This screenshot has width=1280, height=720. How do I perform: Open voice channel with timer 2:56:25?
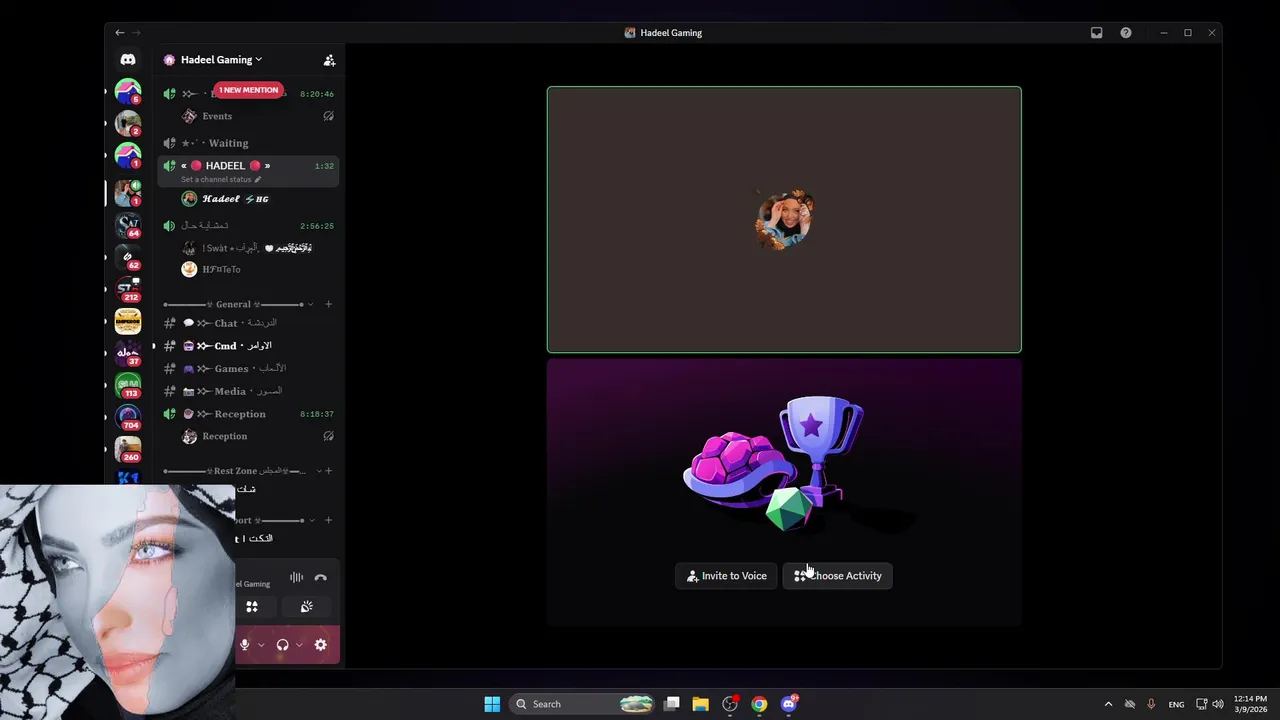pyautogui.click(x=248, y=226)
